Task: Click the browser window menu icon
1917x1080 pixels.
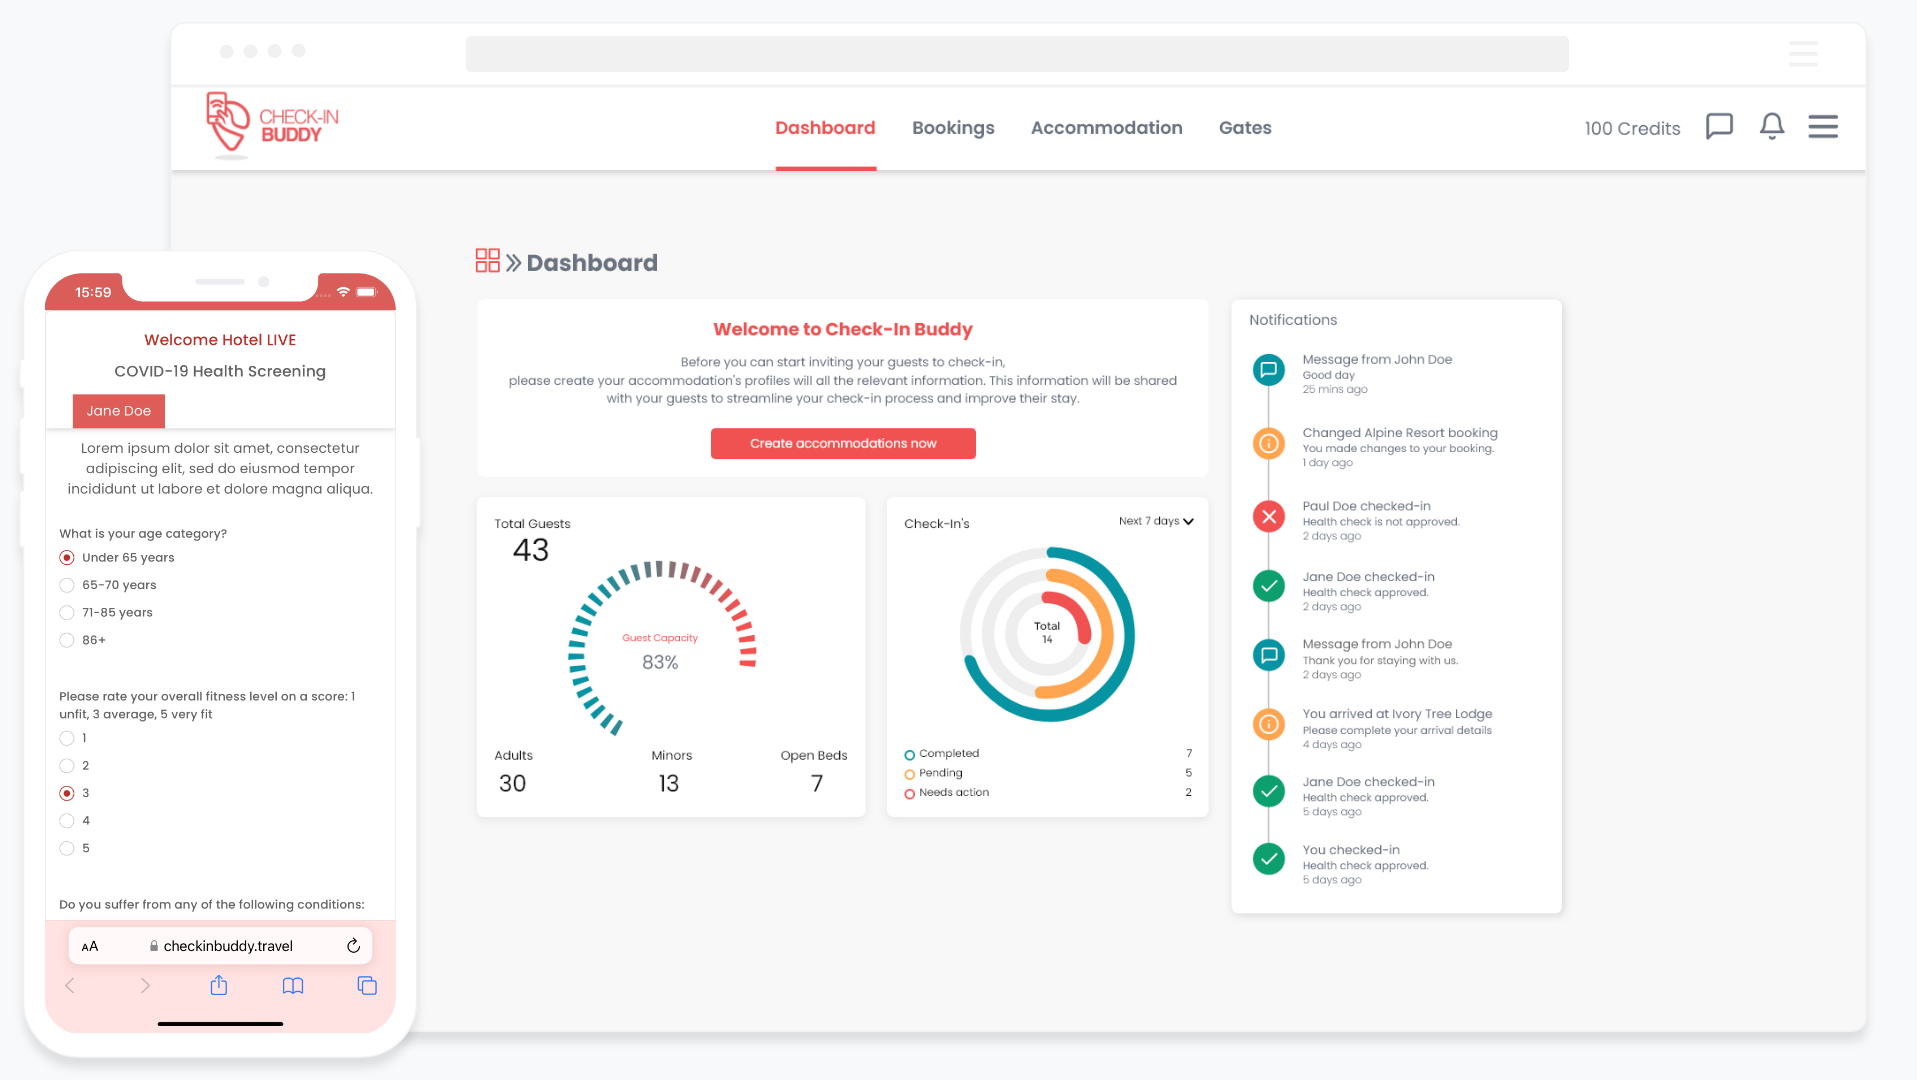Action: tap(1803, 54)
